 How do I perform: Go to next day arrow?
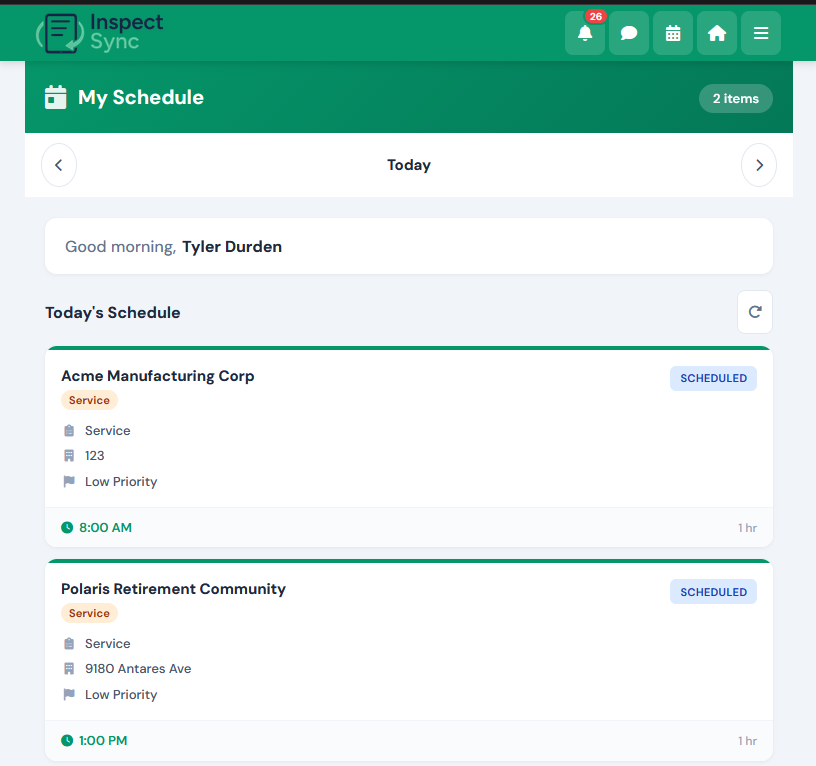point(759,165)
